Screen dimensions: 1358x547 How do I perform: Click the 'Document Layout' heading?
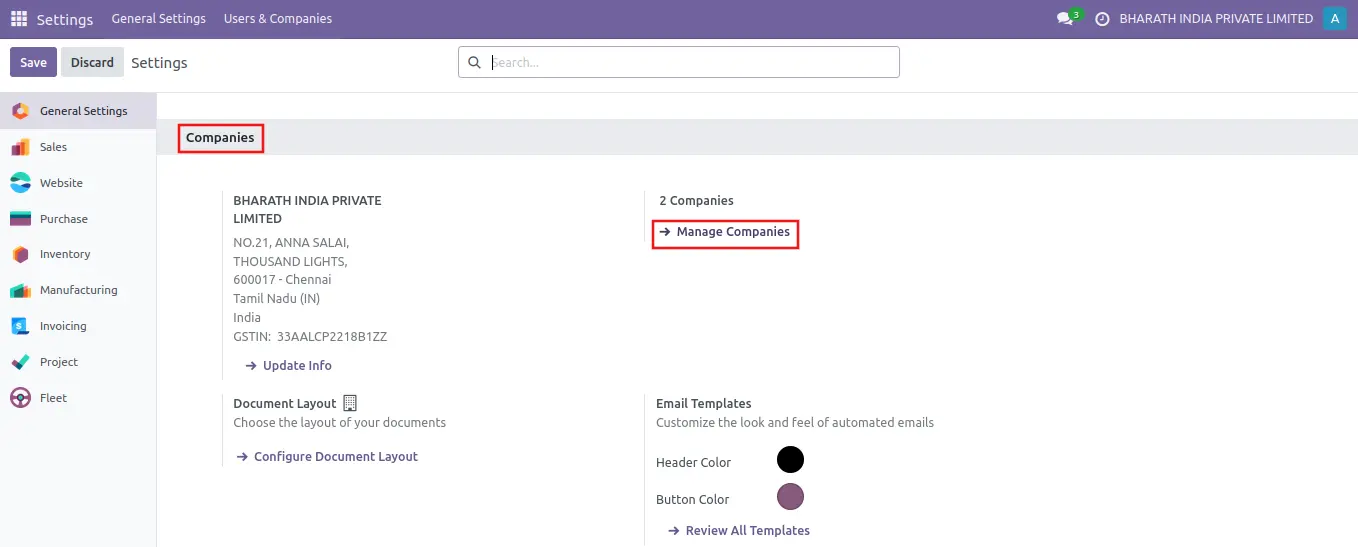click(x=285, y=404)
